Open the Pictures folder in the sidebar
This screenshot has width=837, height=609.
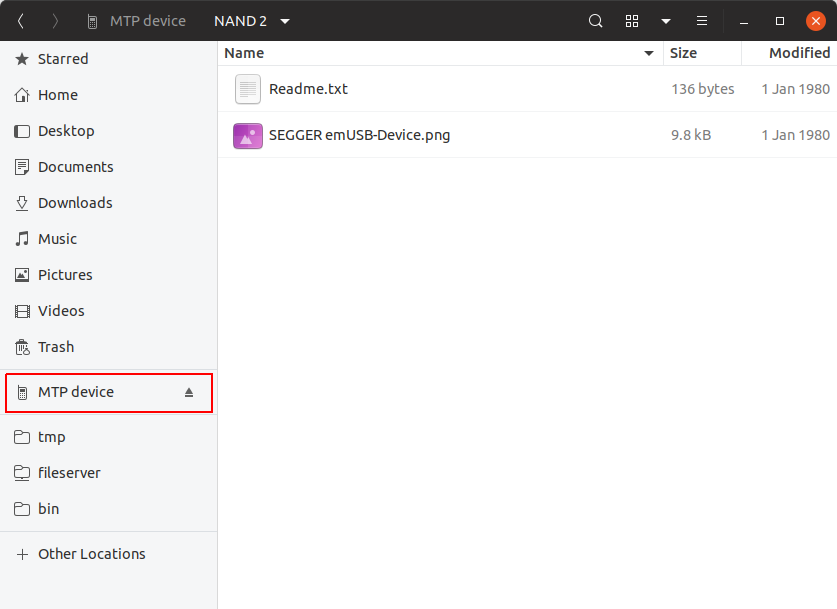point(65,275)
